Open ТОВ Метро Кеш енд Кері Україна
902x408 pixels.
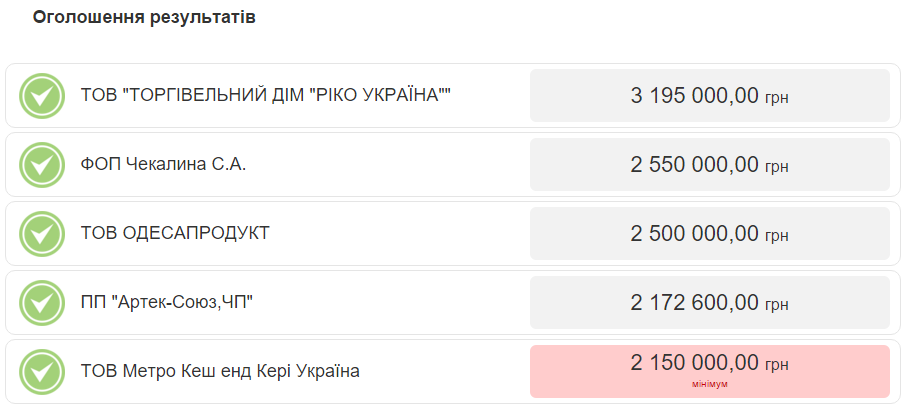220,372
